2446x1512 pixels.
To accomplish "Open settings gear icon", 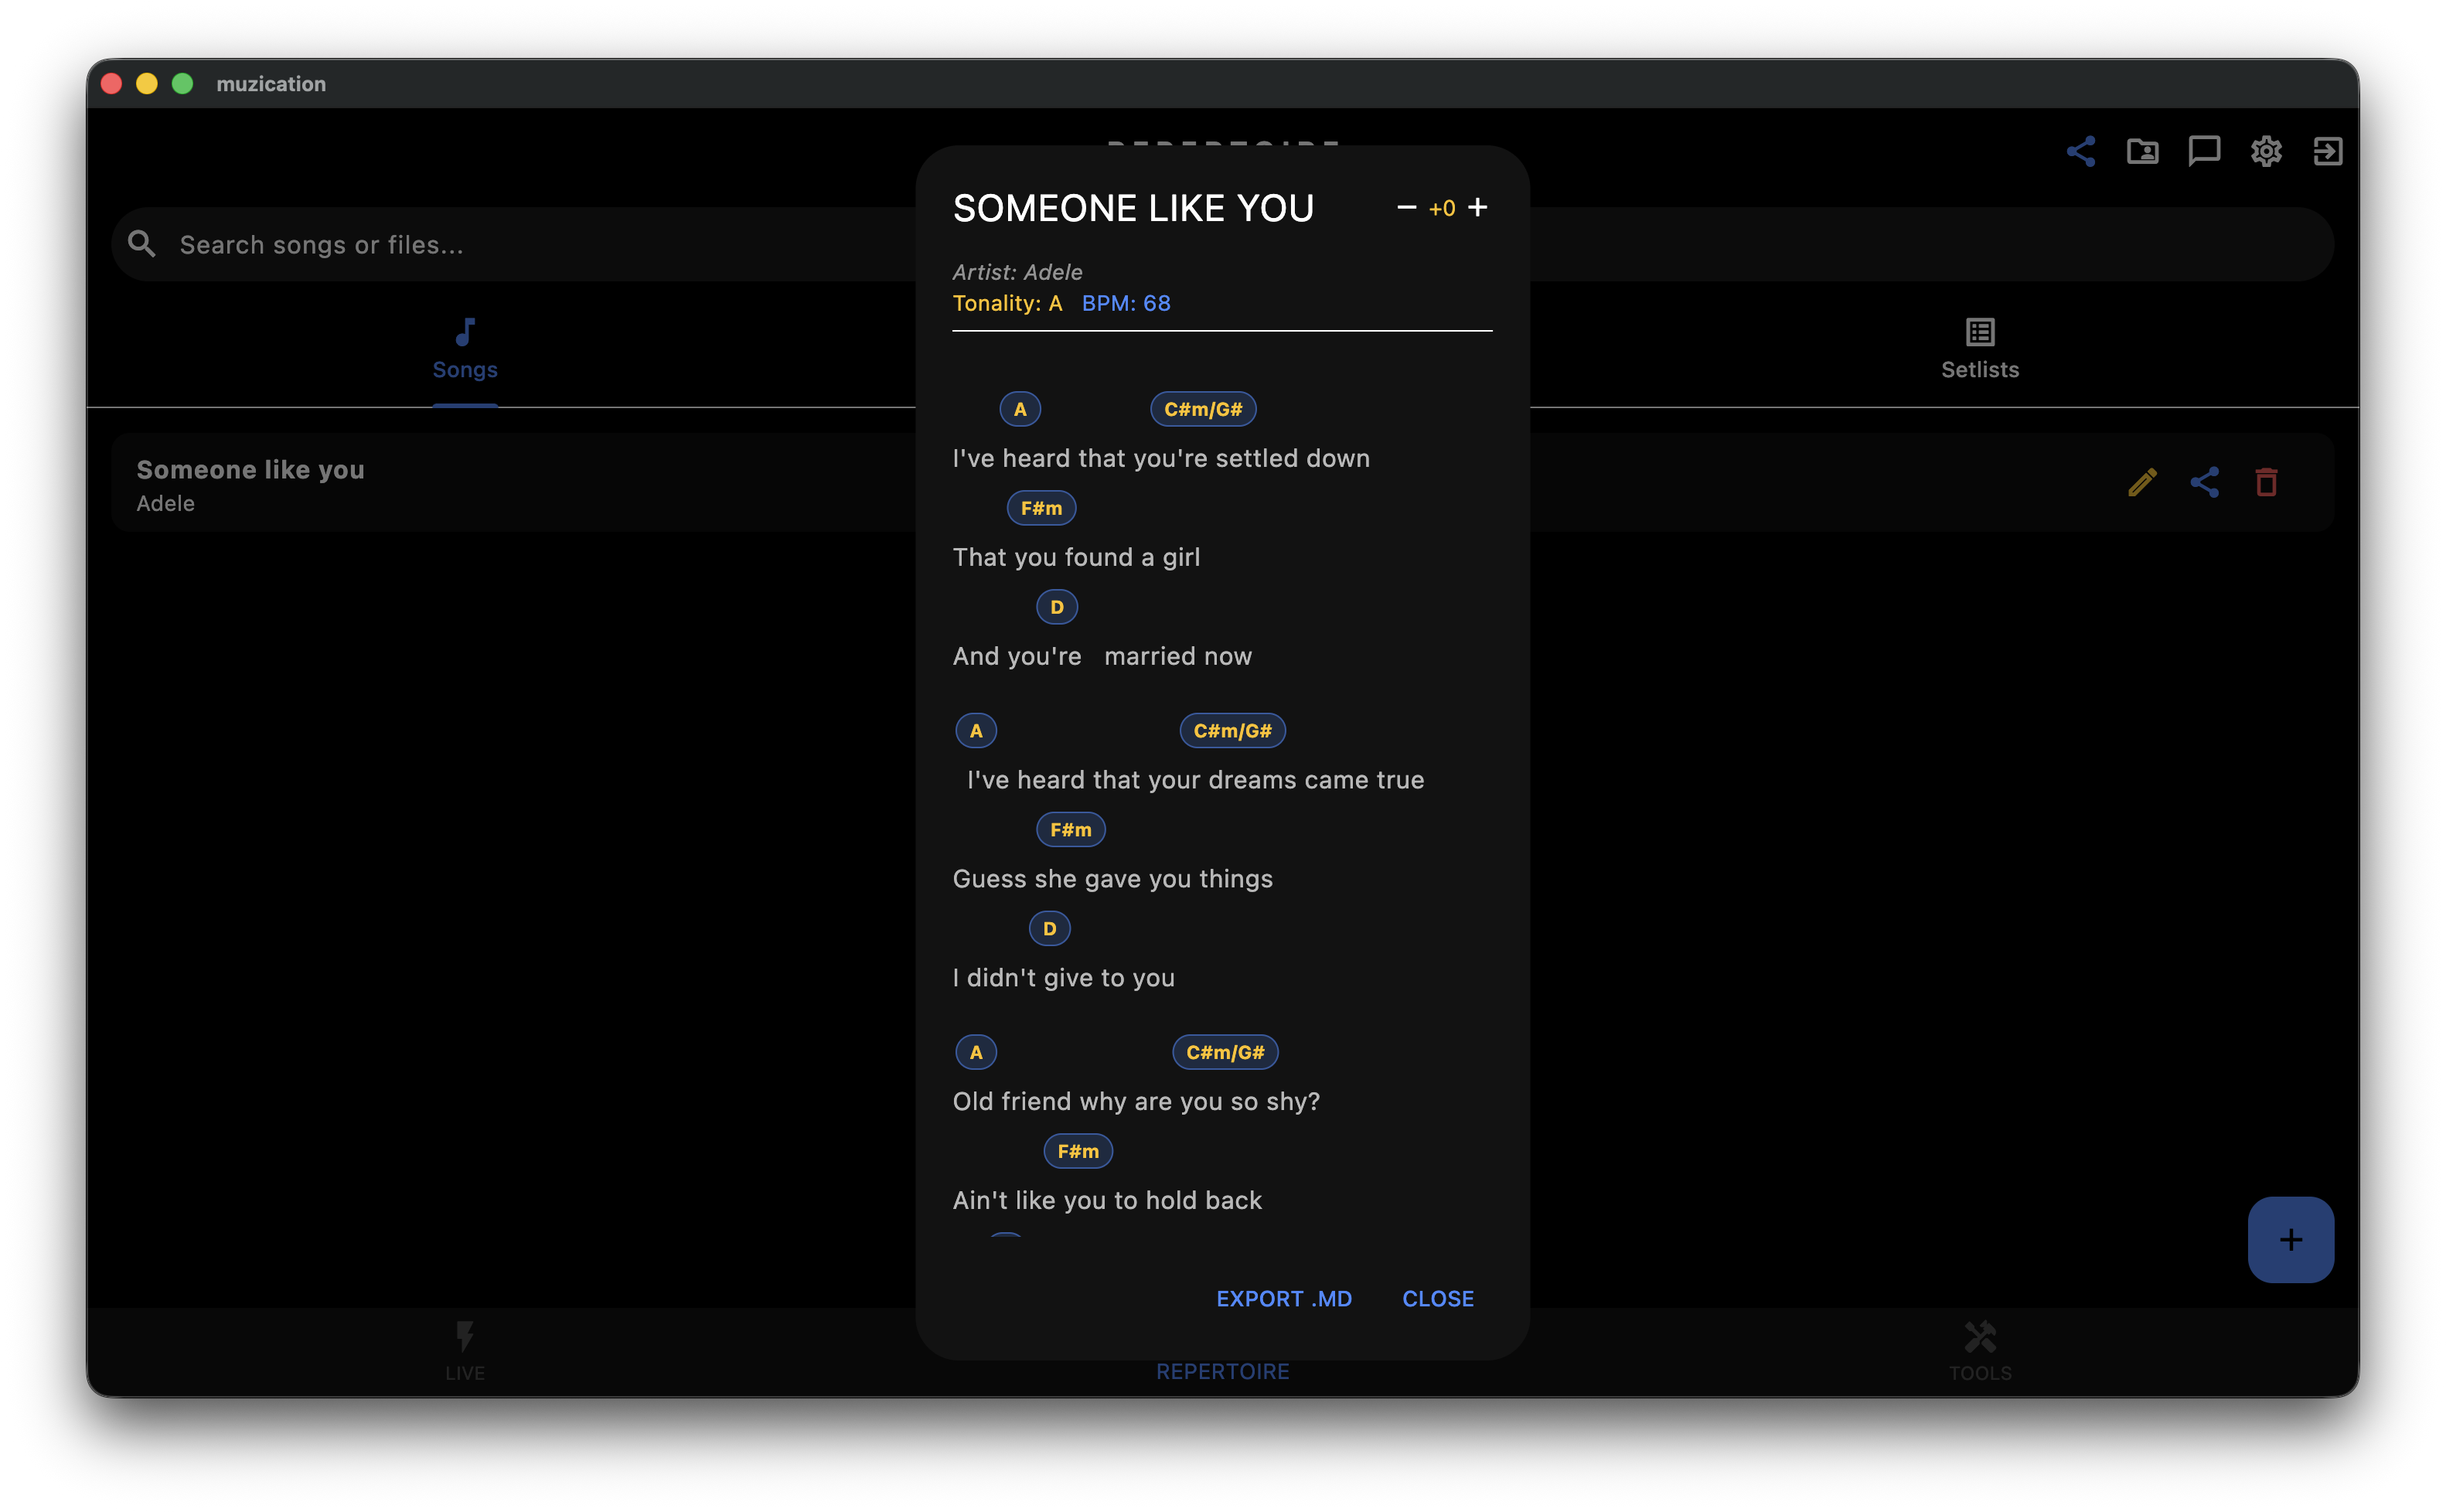I will (2266, 151).
